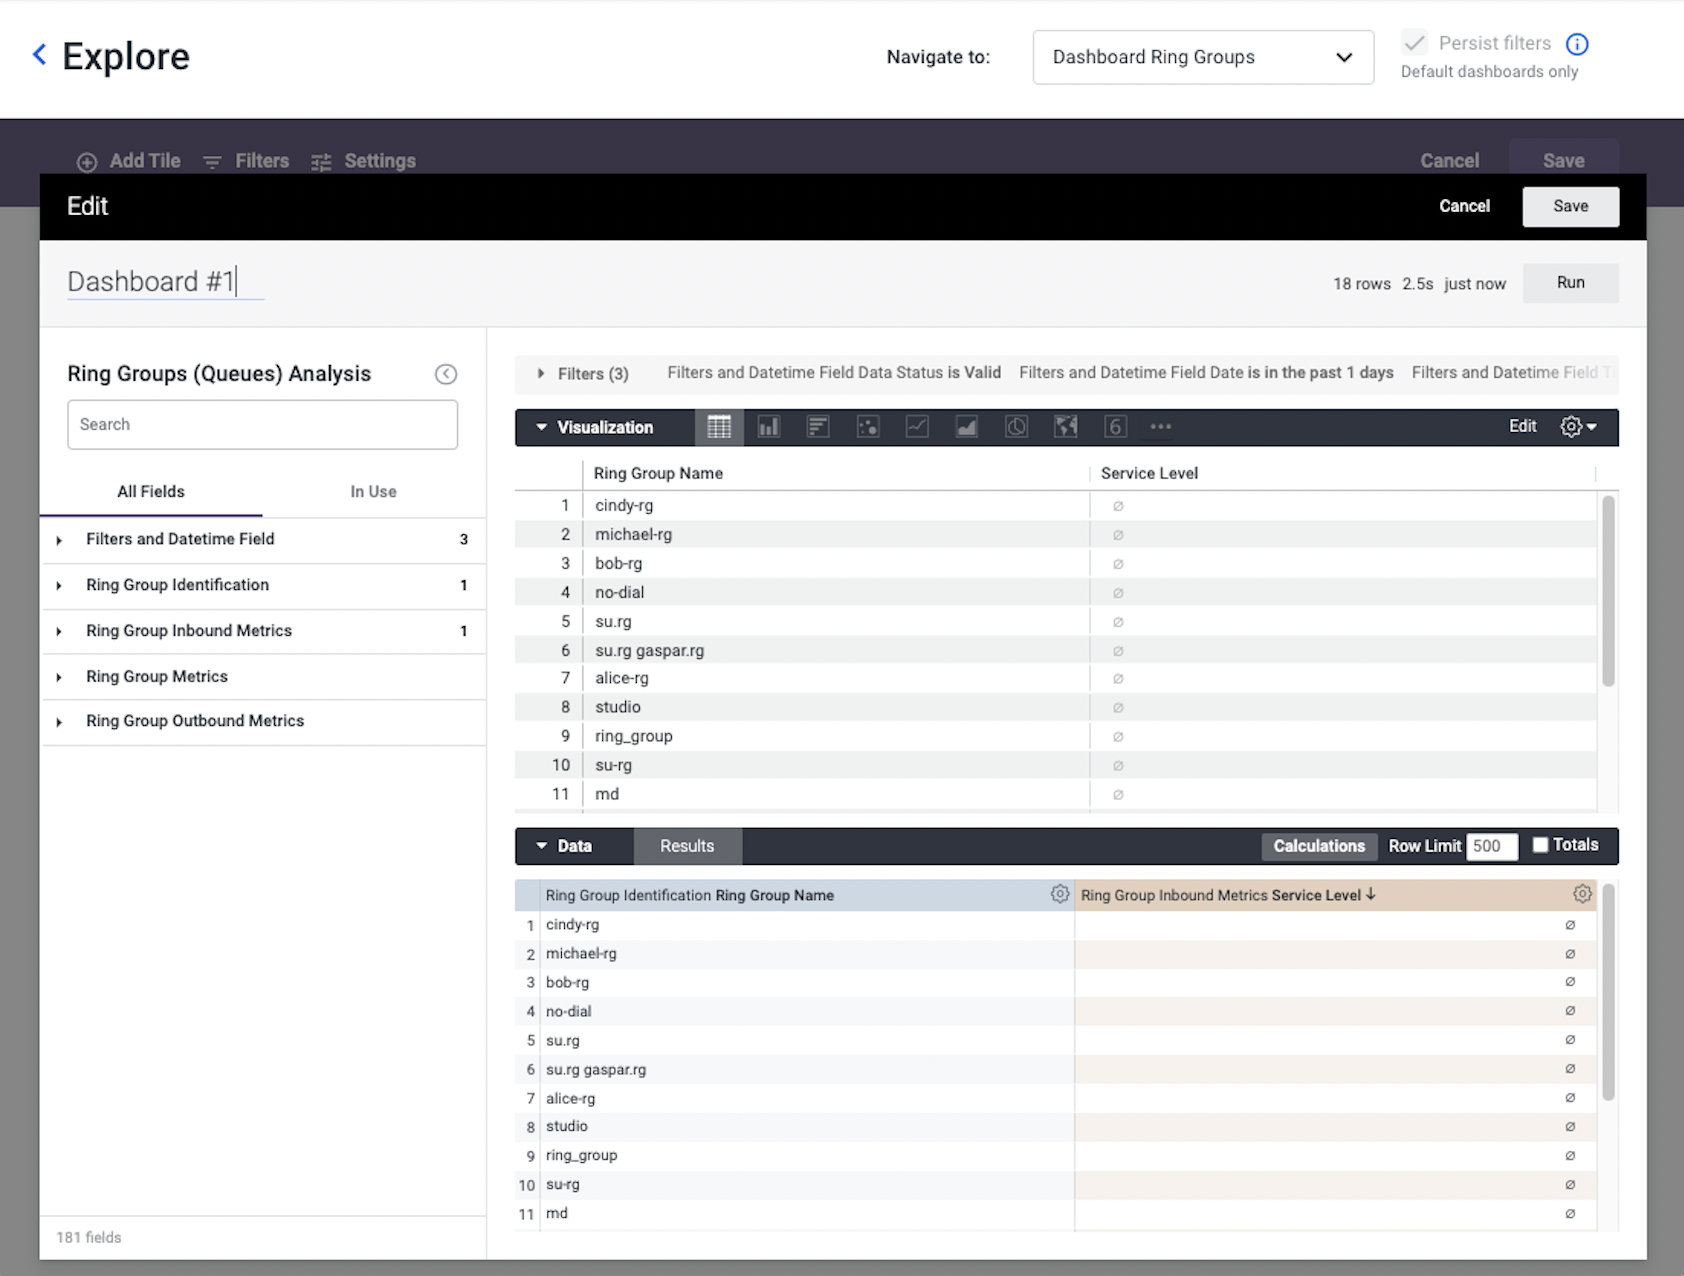Click the Settings sliders icon in toolbar

pyautogui.click(x=321, y=162)
